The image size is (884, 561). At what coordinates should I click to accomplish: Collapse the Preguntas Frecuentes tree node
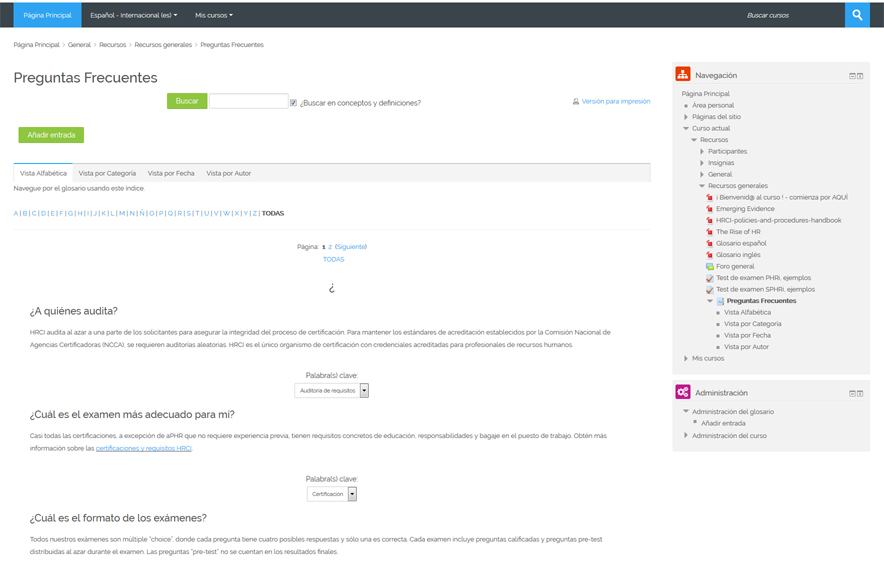[x=709, y=301]
